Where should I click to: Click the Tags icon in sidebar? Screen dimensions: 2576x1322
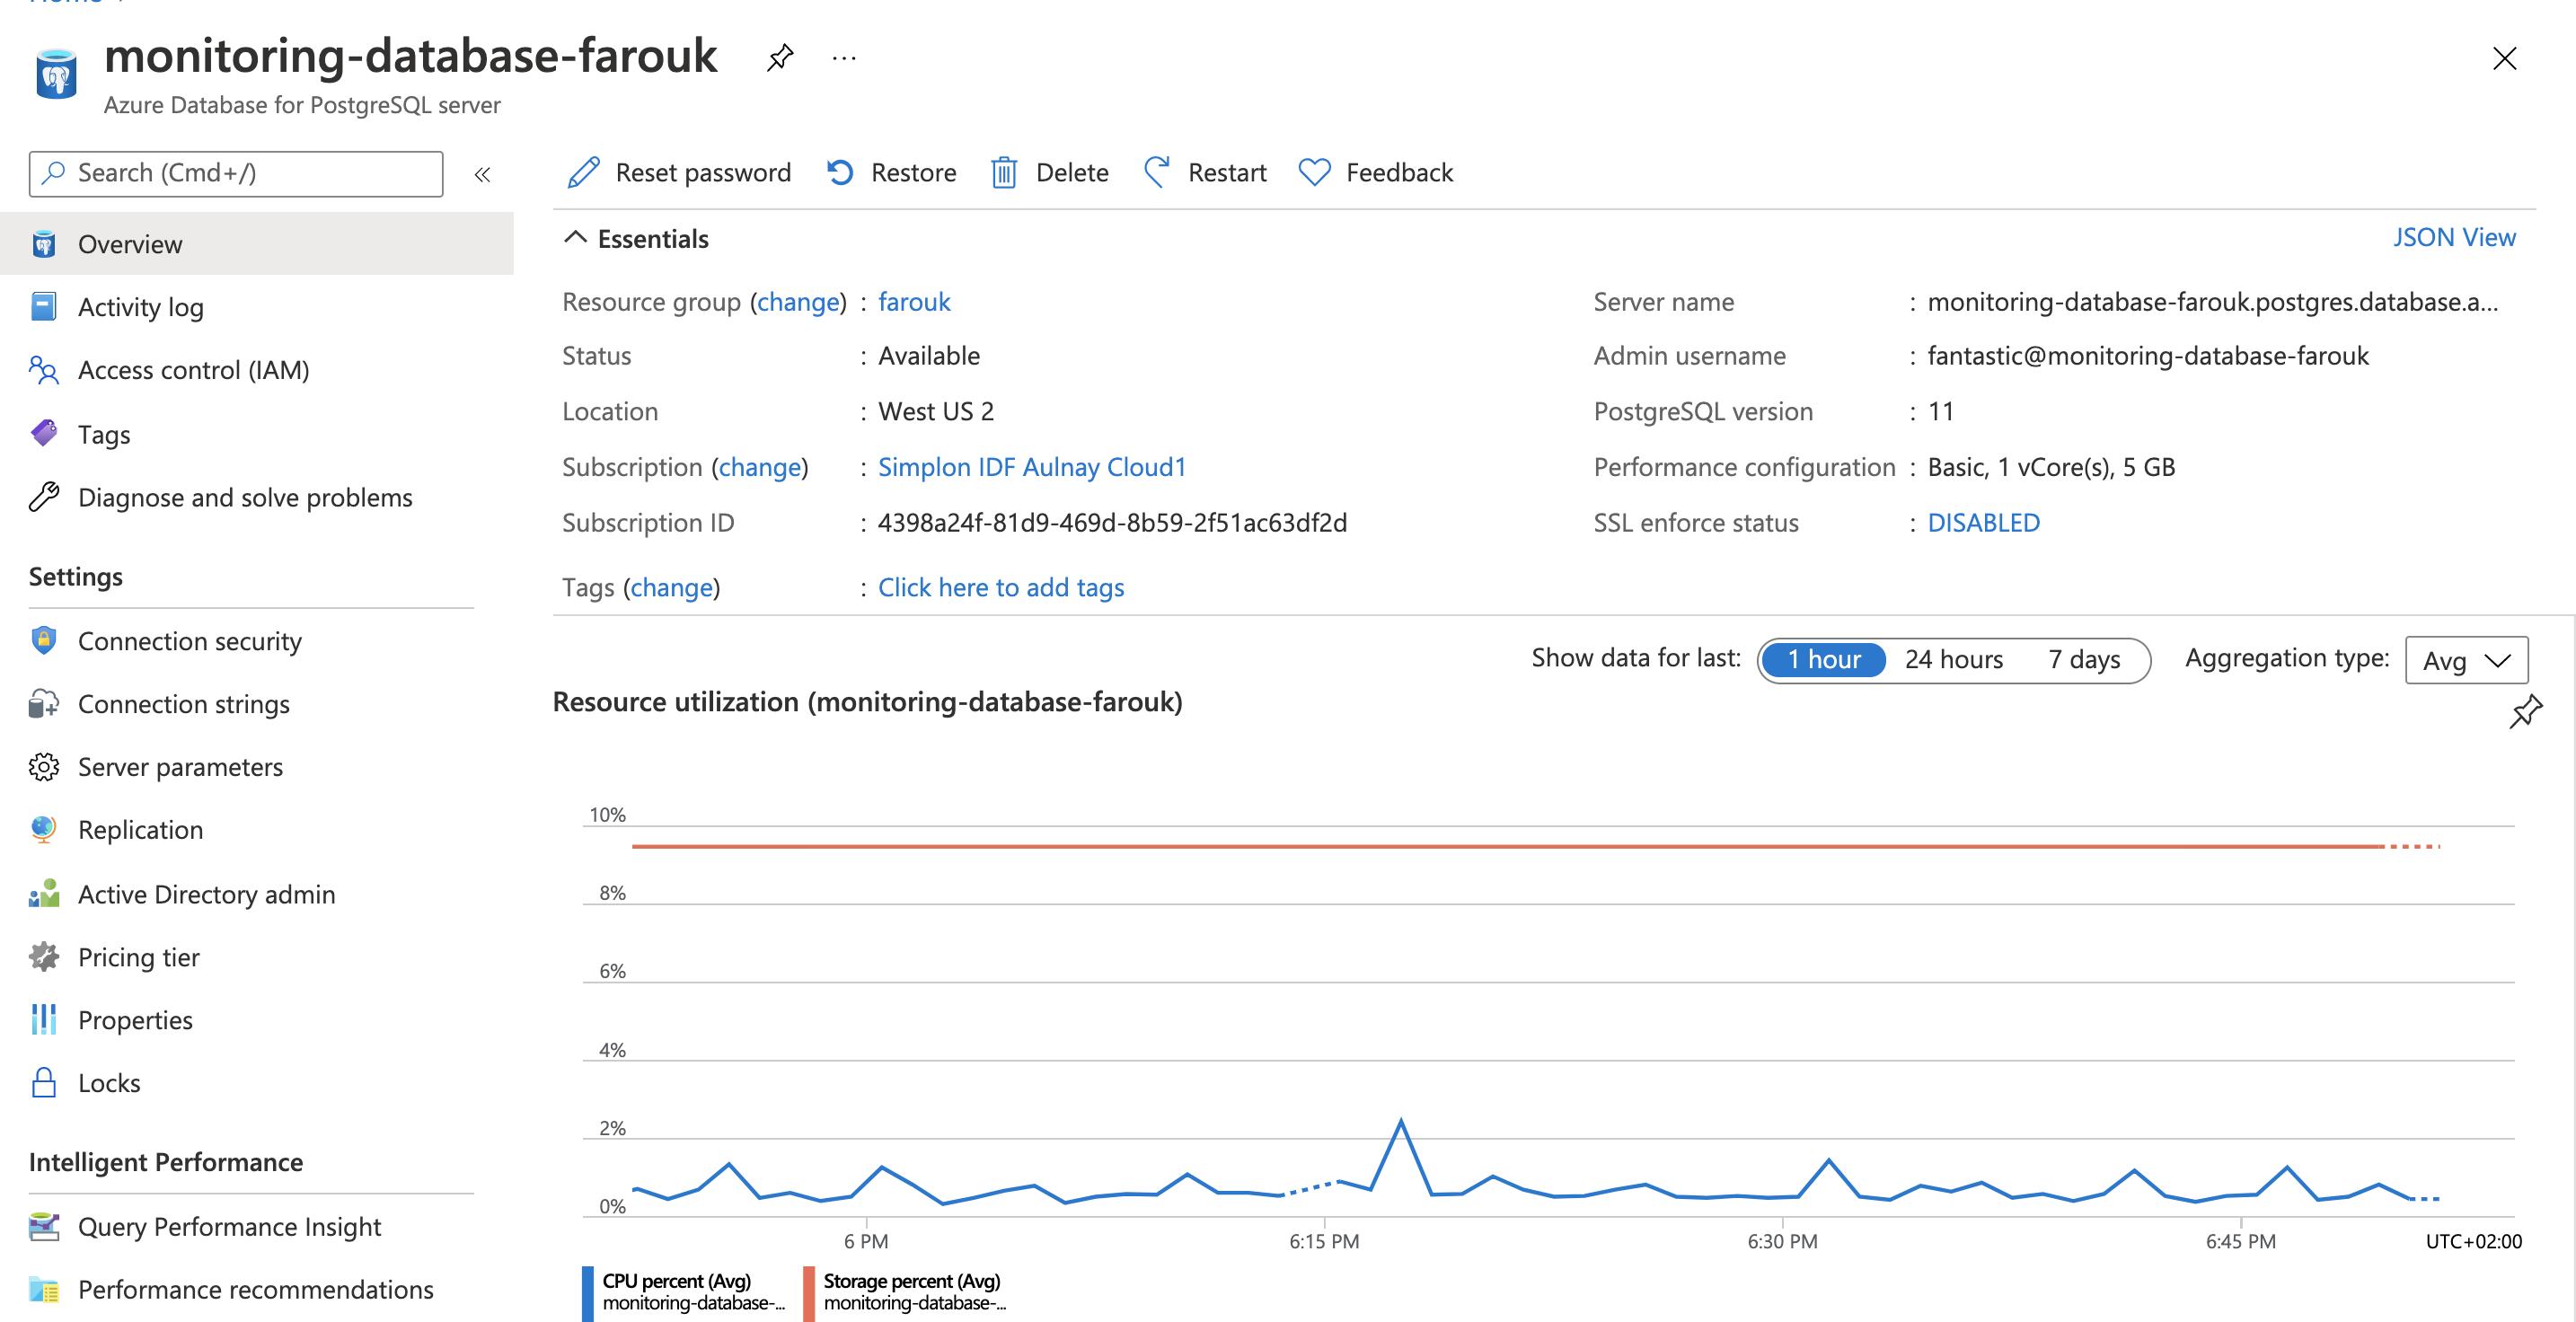tap(44, 433)
